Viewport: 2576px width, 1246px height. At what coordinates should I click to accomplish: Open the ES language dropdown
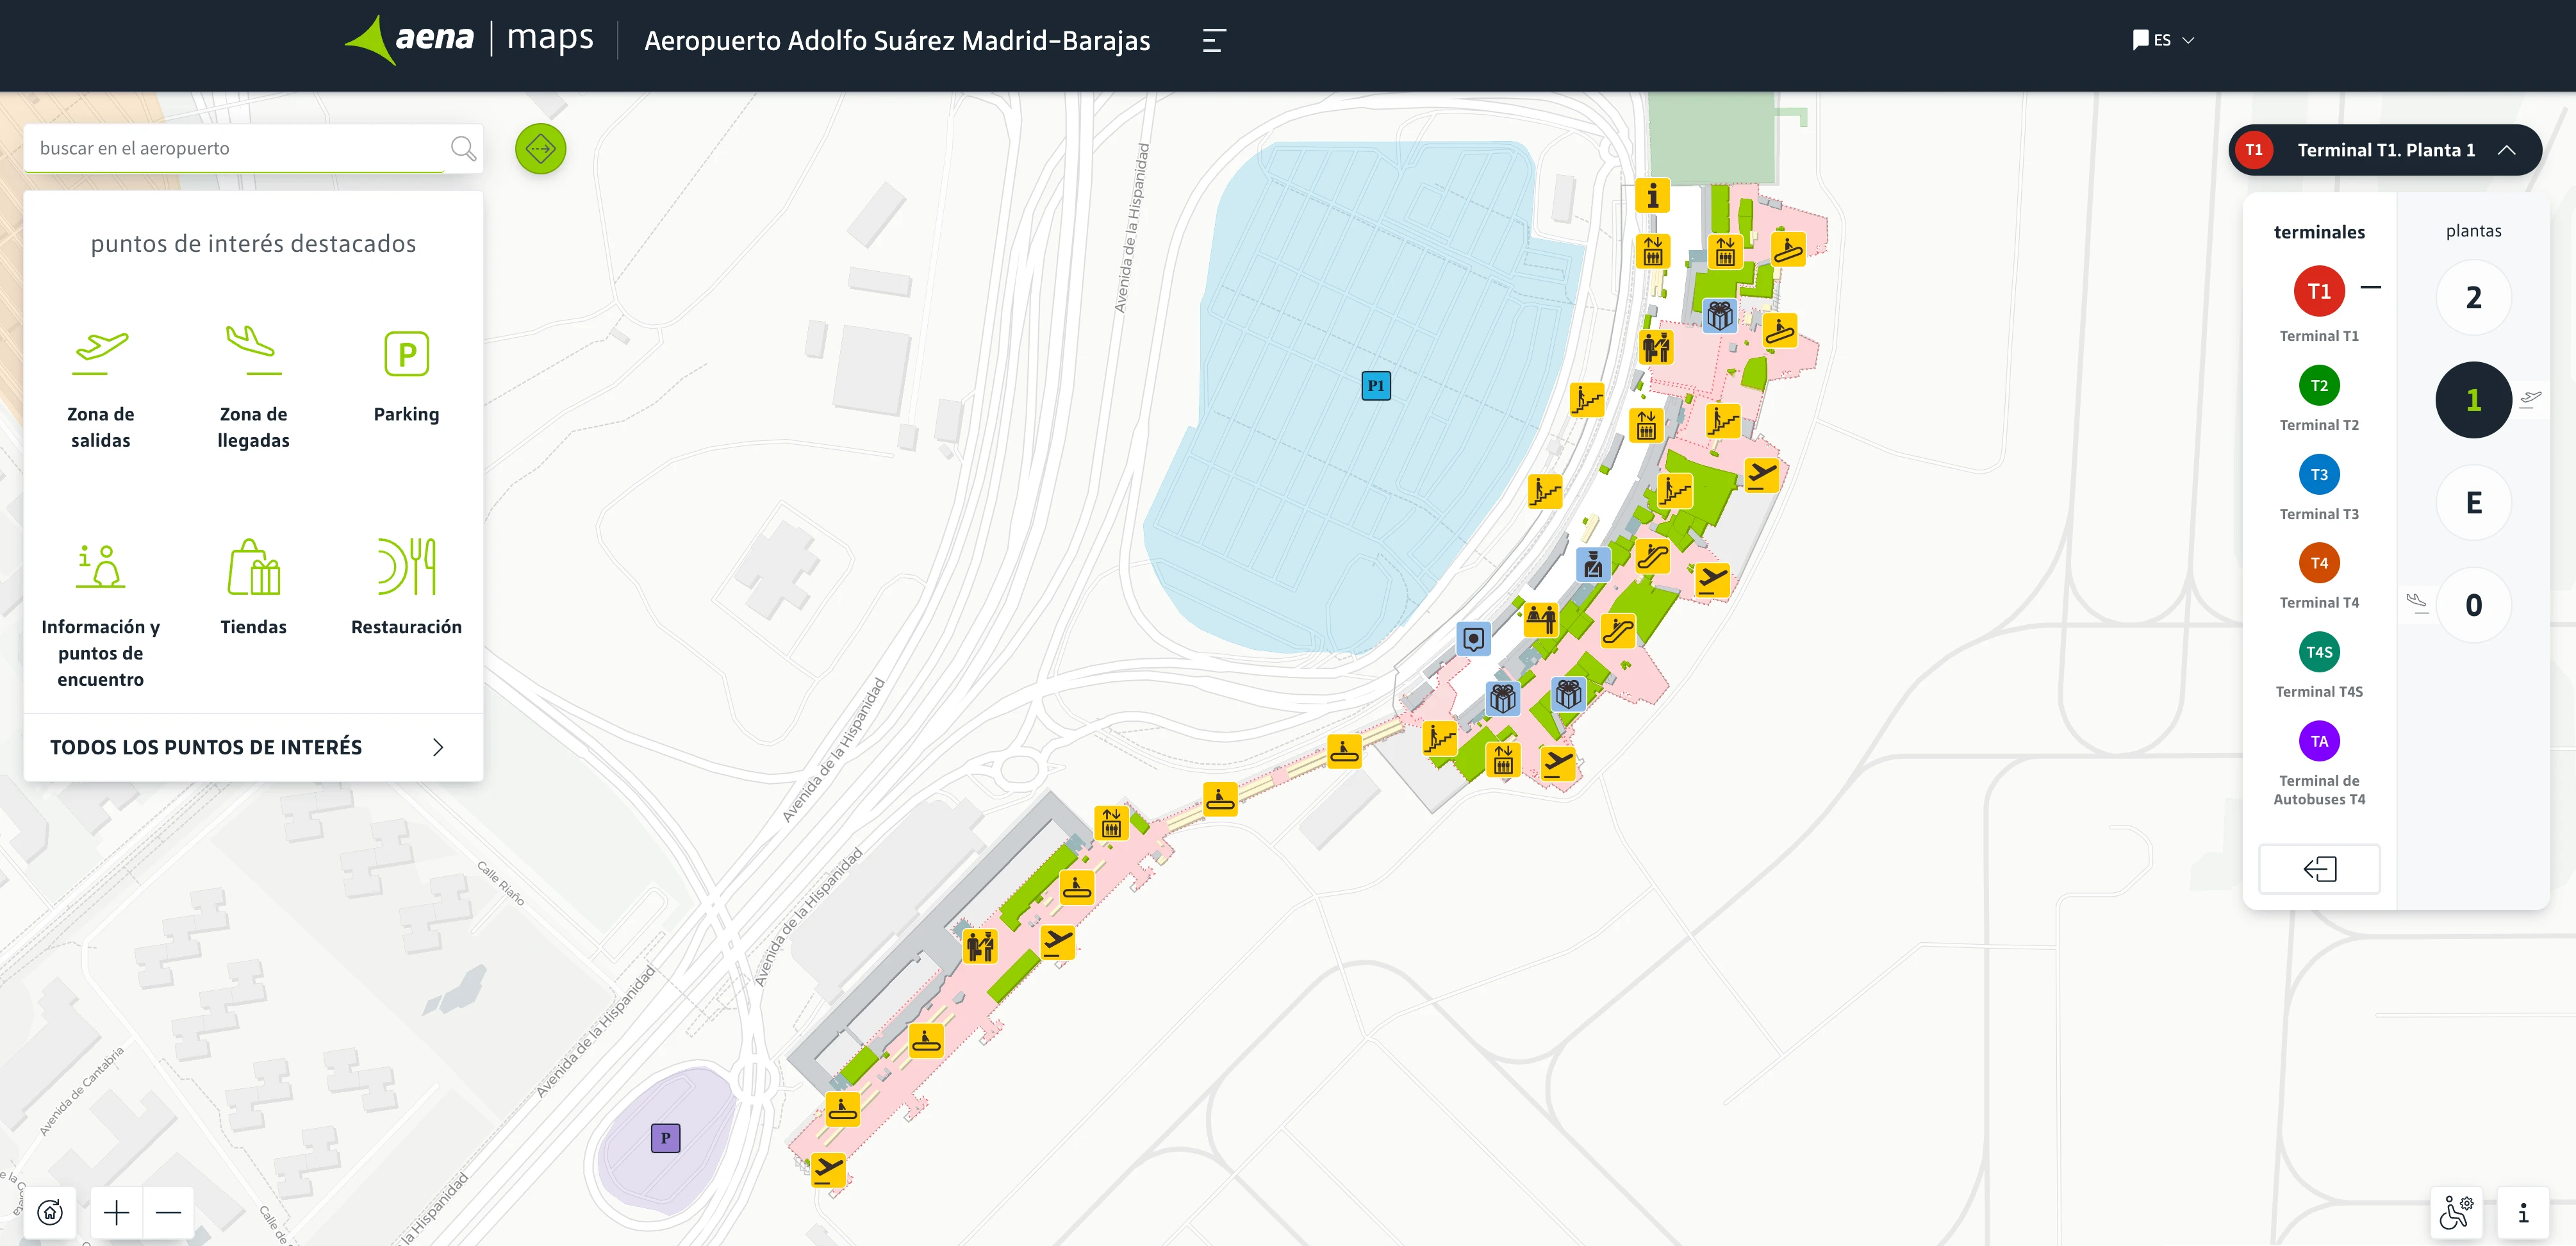(x=2163, y=40)
